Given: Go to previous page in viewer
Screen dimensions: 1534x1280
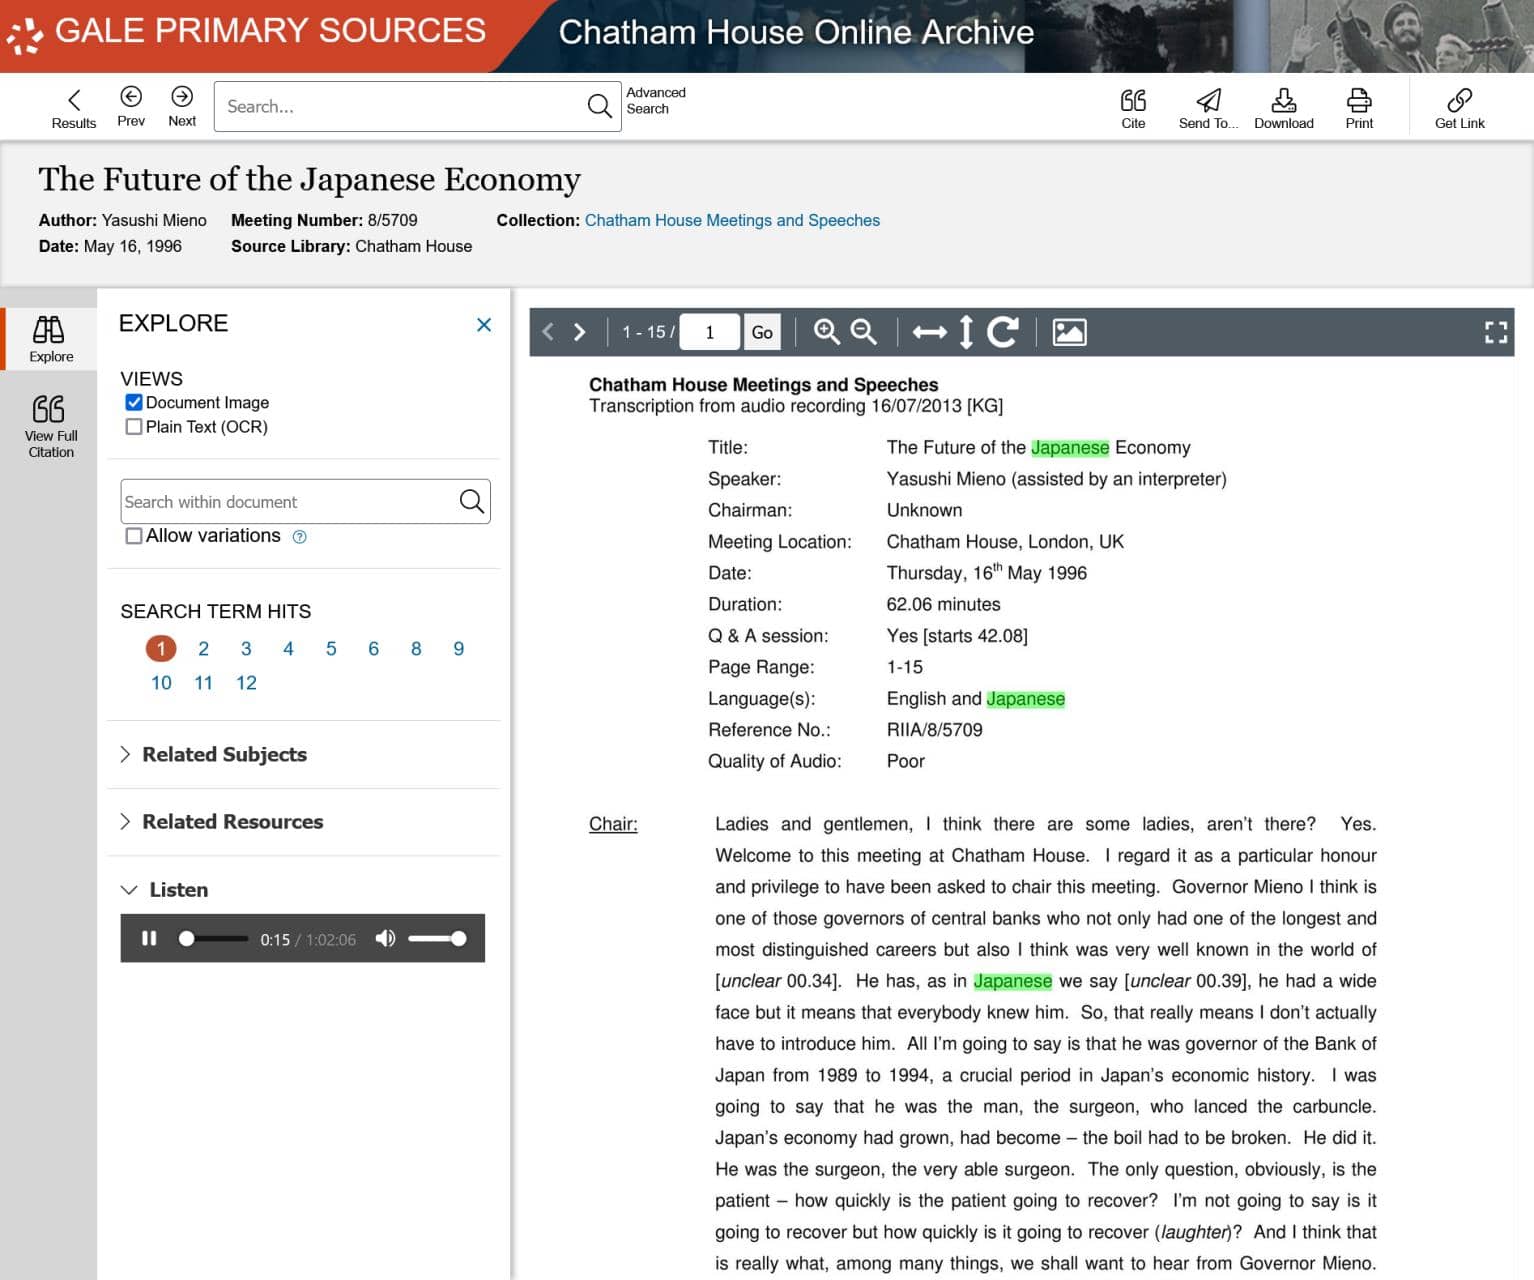Looking at the screenshot, I should coord(548,332).
